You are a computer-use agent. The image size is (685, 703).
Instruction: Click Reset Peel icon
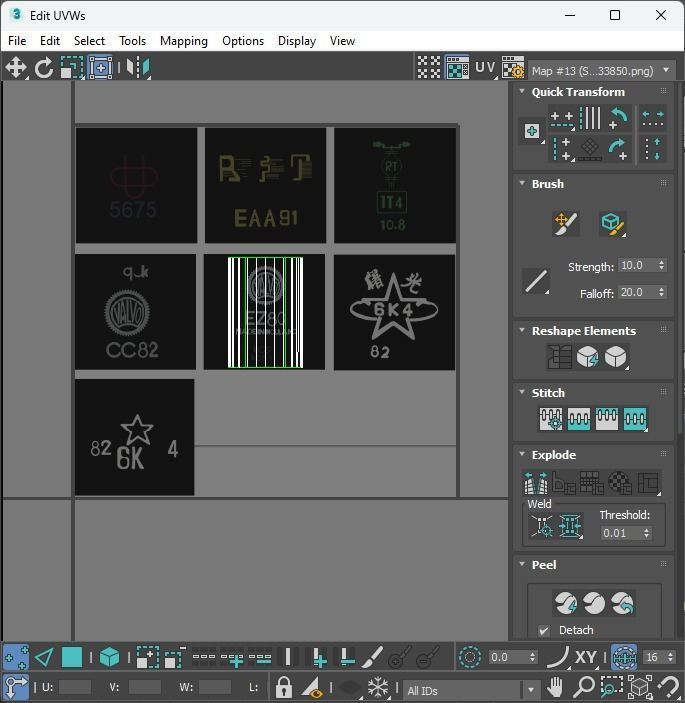622,603
